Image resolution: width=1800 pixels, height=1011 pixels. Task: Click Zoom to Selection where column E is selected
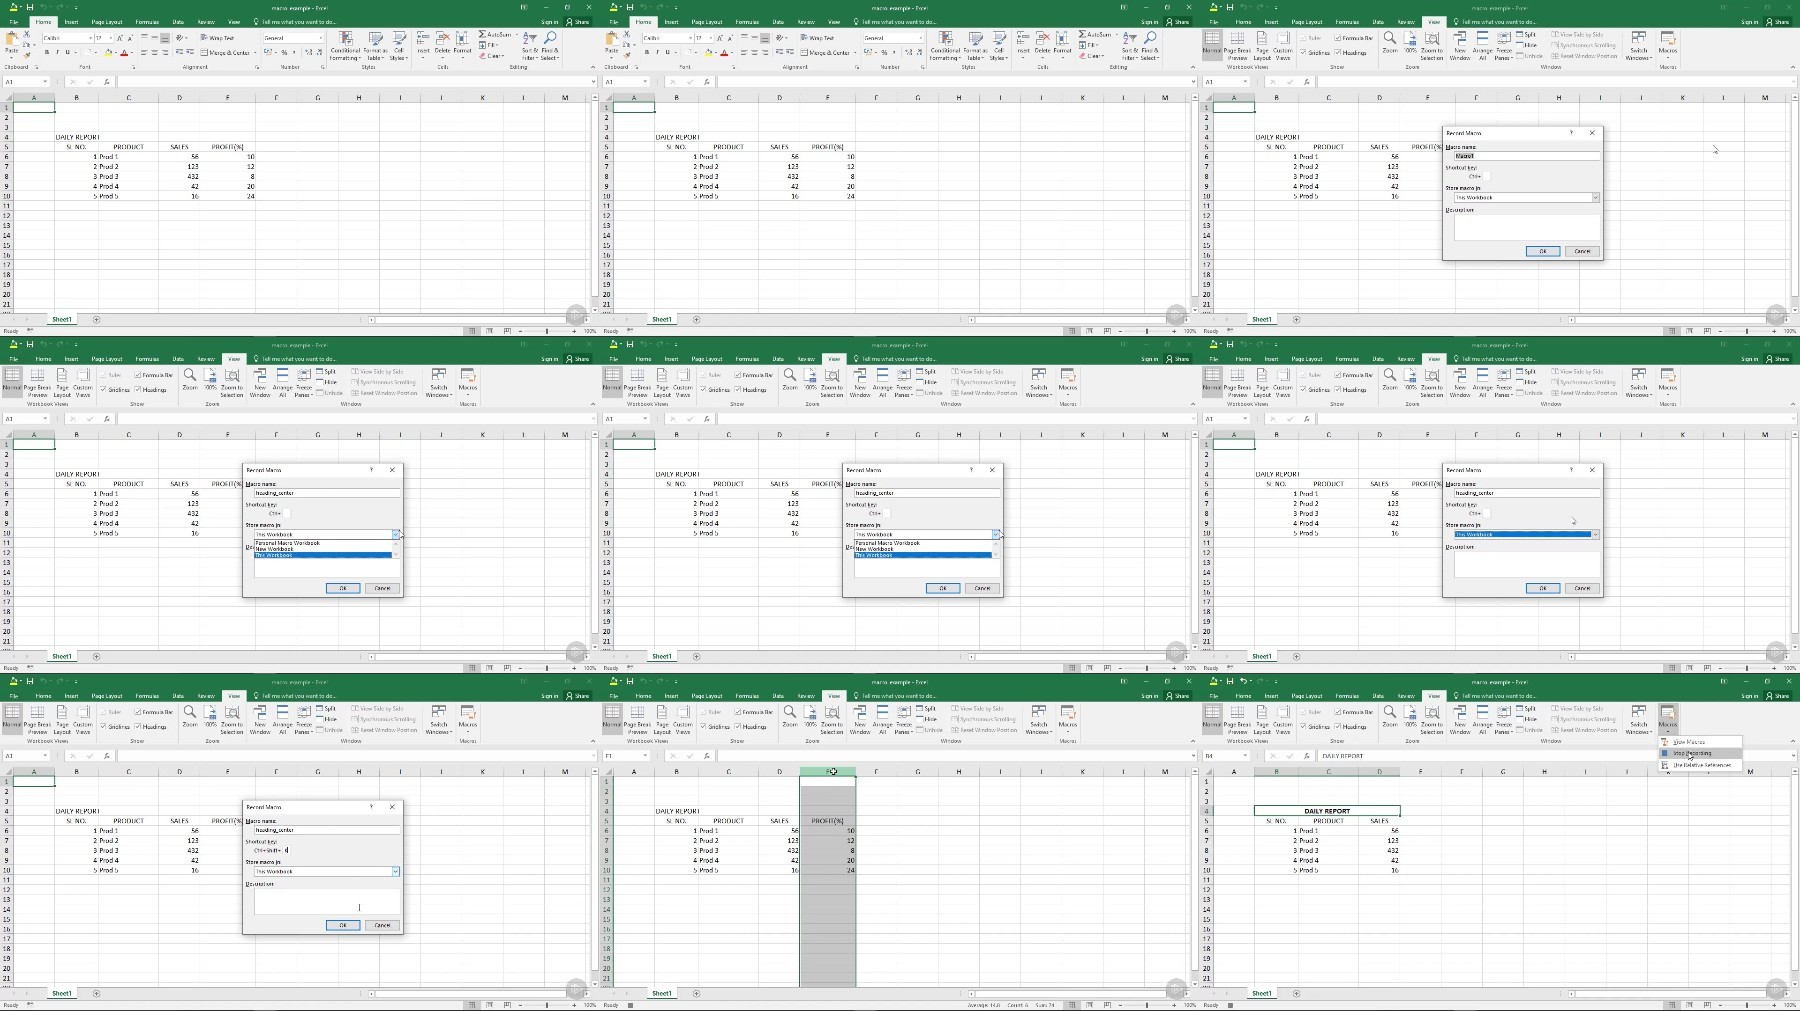[x=832, y=719]
